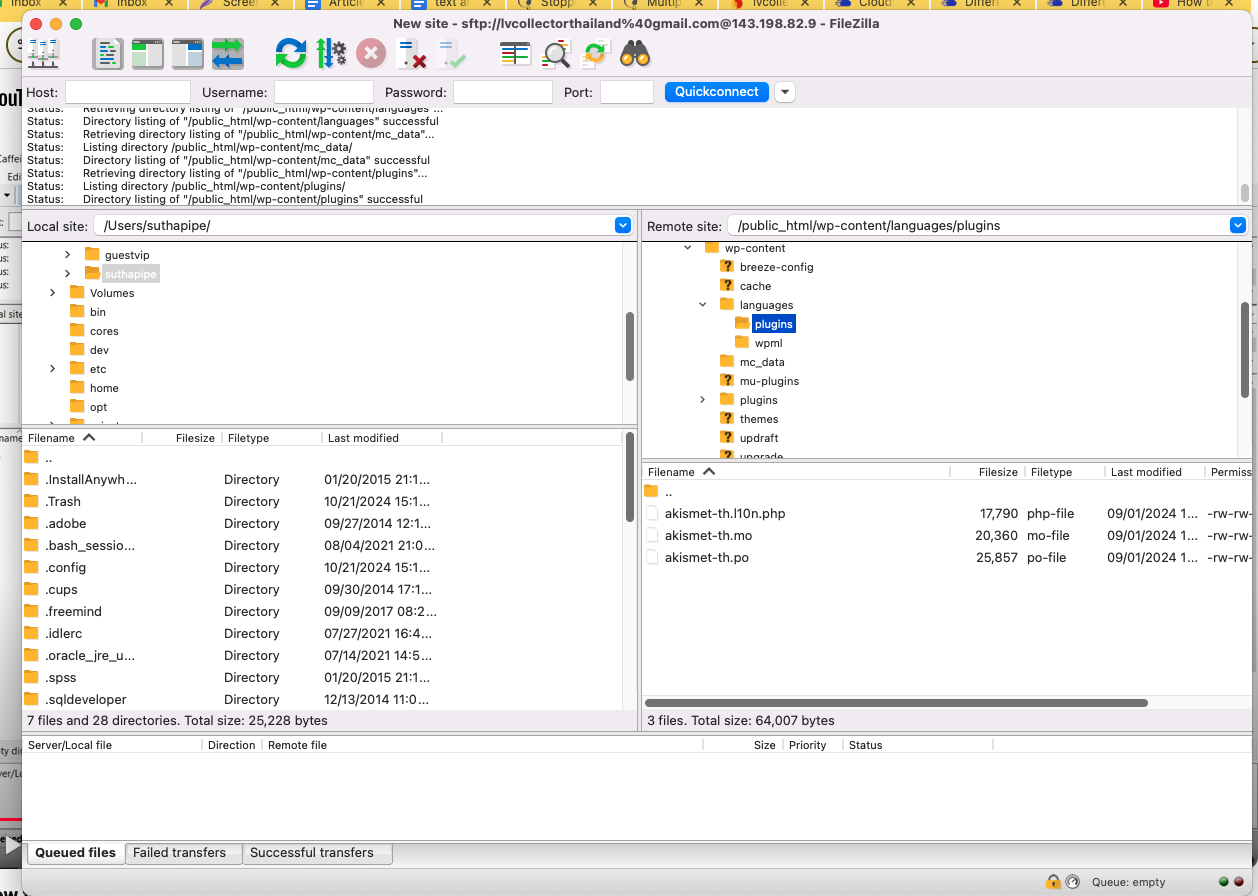Toggle the transfer queue display
1258x896 pixels.
point(228,53)
